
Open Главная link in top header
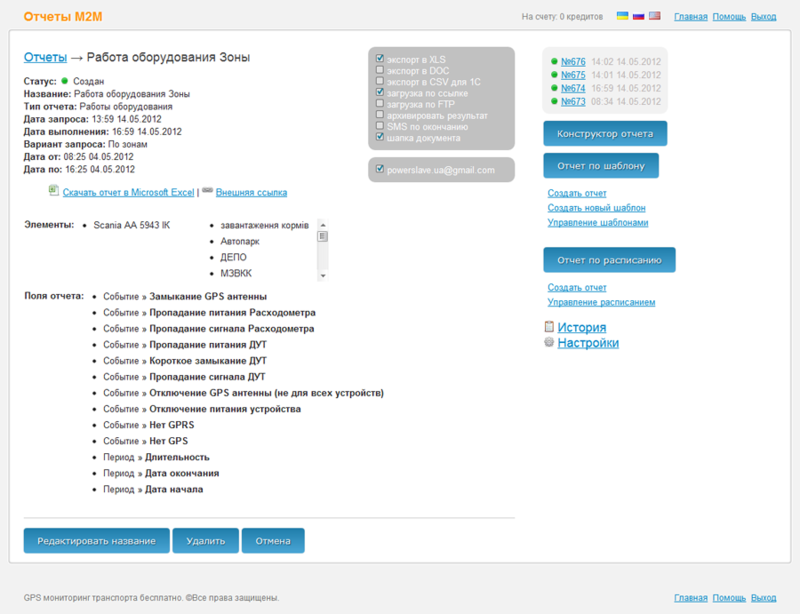(691, 17)
